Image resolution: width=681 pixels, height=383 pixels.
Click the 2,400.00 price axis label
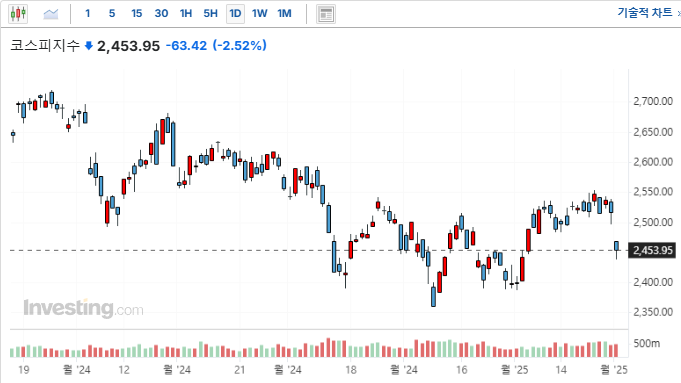click(653, 282)
